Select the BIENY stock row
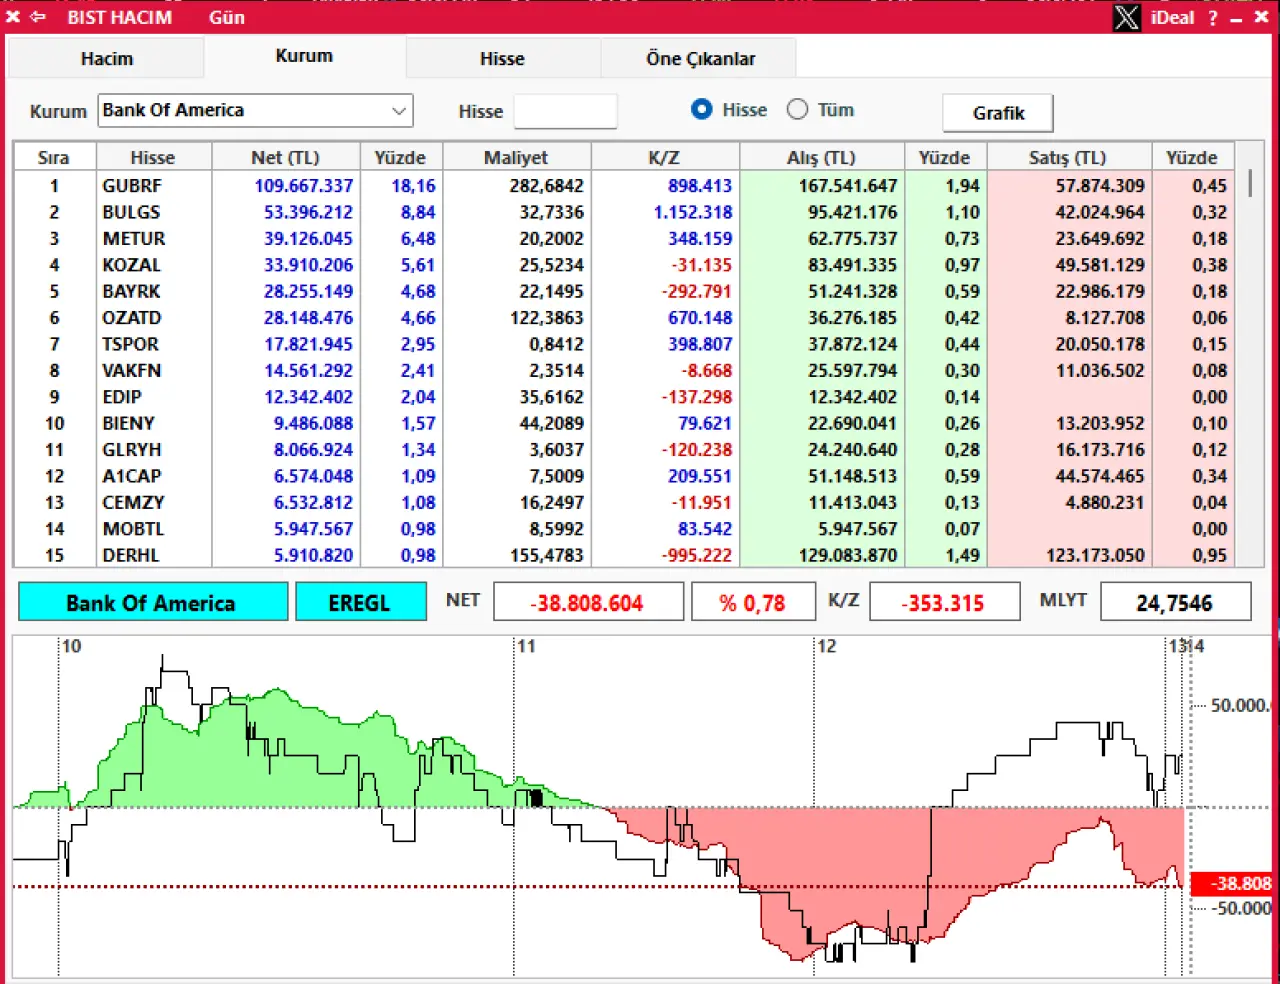The height and width of the screenshot is (984, 1280). click(624, 423)
